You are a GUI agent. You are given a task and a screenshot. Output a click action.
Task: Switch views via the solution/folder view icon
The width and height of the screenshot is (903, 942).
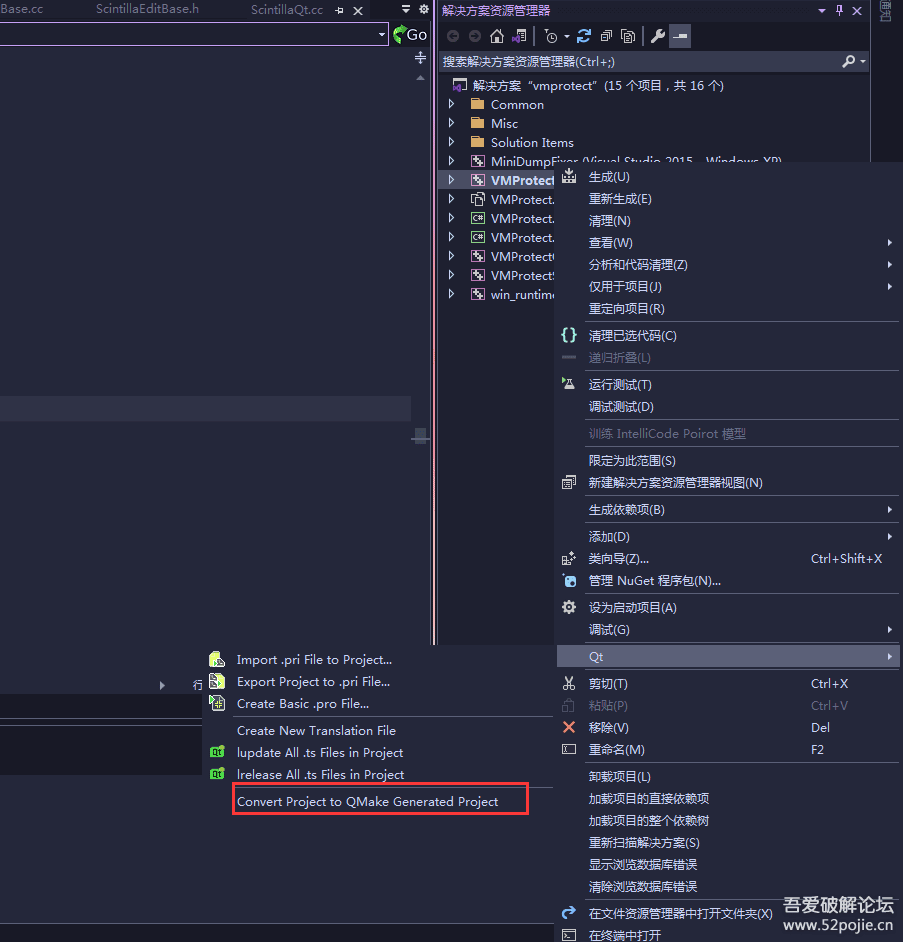[519, 37]
